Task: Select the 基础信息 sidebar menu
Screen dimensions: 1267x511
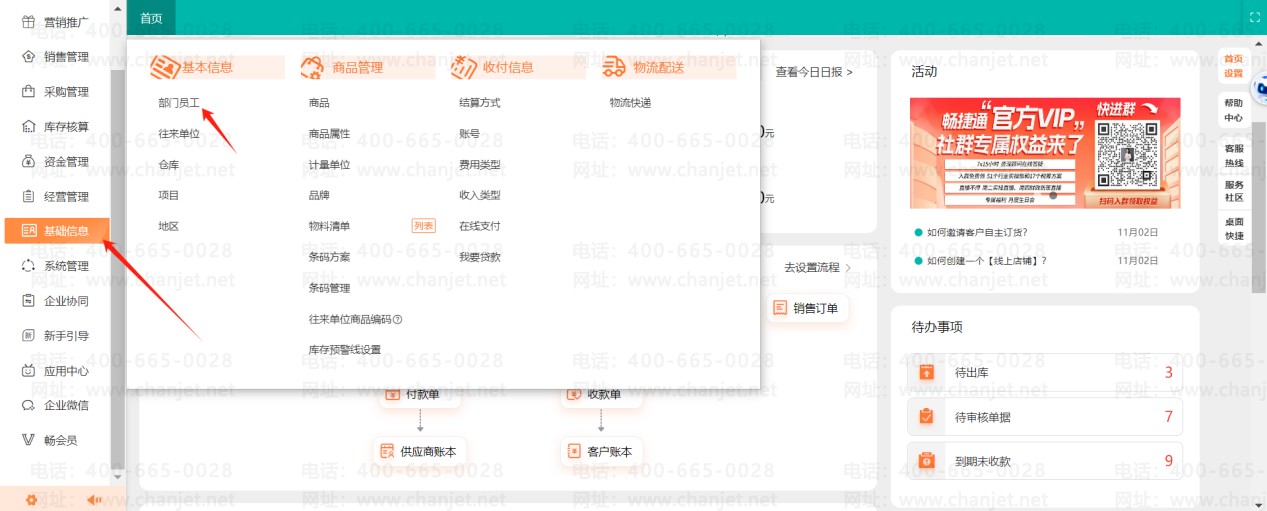Action: click(x=57, y=231)
